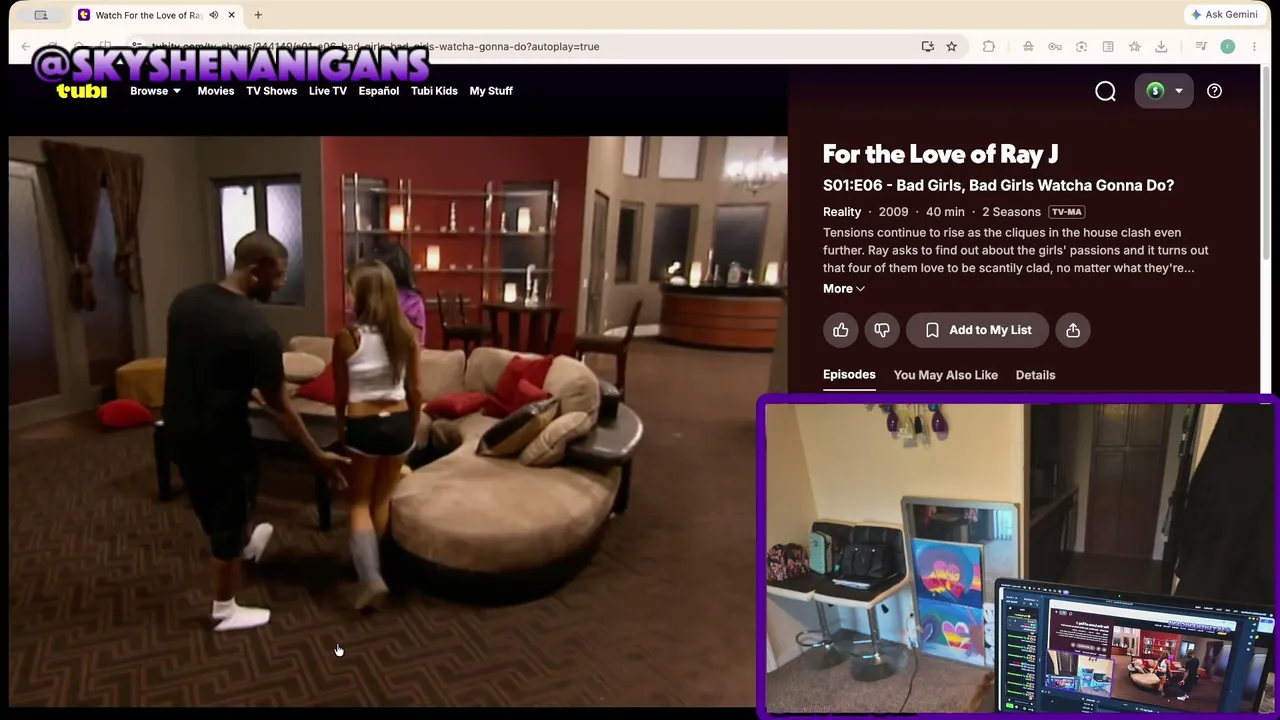The width and height of the screenshot is (1280, 720).
Task: Go to Live TV
Action: [x=328, y=91]
